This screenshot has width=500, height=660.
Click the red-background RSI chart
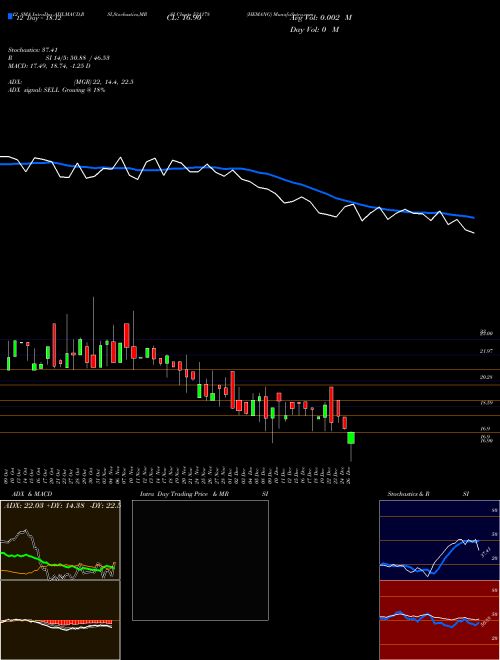pos(439,620)
